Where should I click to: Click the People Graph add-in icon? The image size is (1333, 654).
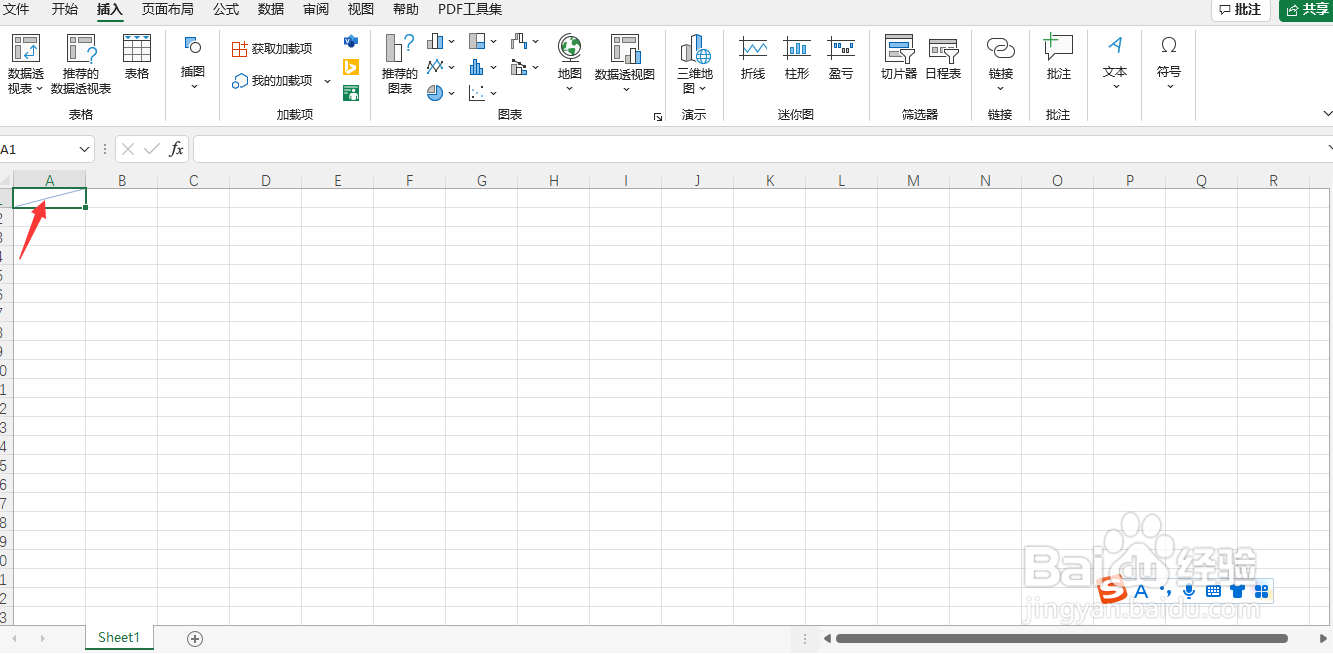tap(351, 93)
